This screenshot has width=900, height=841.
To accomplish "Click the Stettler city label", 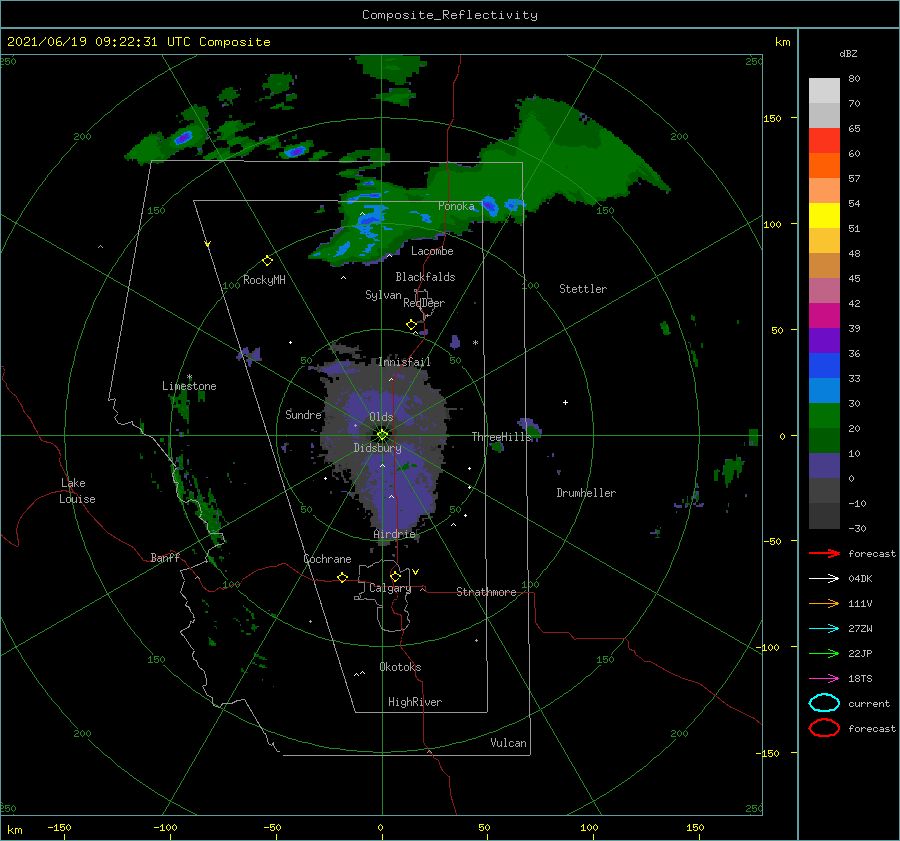I will point(583,289).
